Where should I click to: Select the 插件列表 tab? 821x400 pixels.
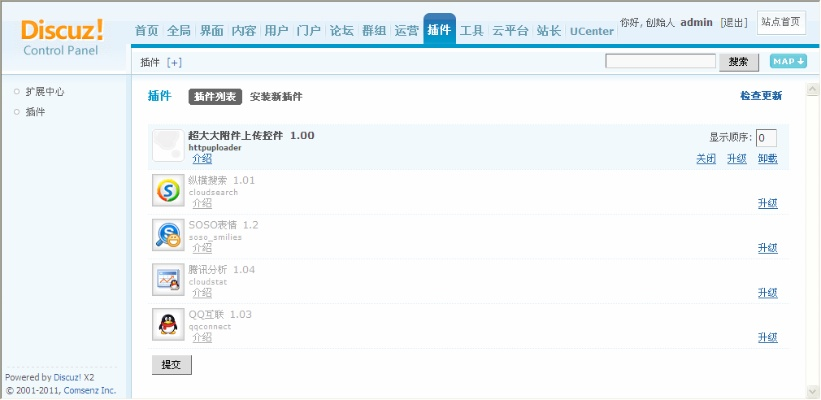point(215,97)
